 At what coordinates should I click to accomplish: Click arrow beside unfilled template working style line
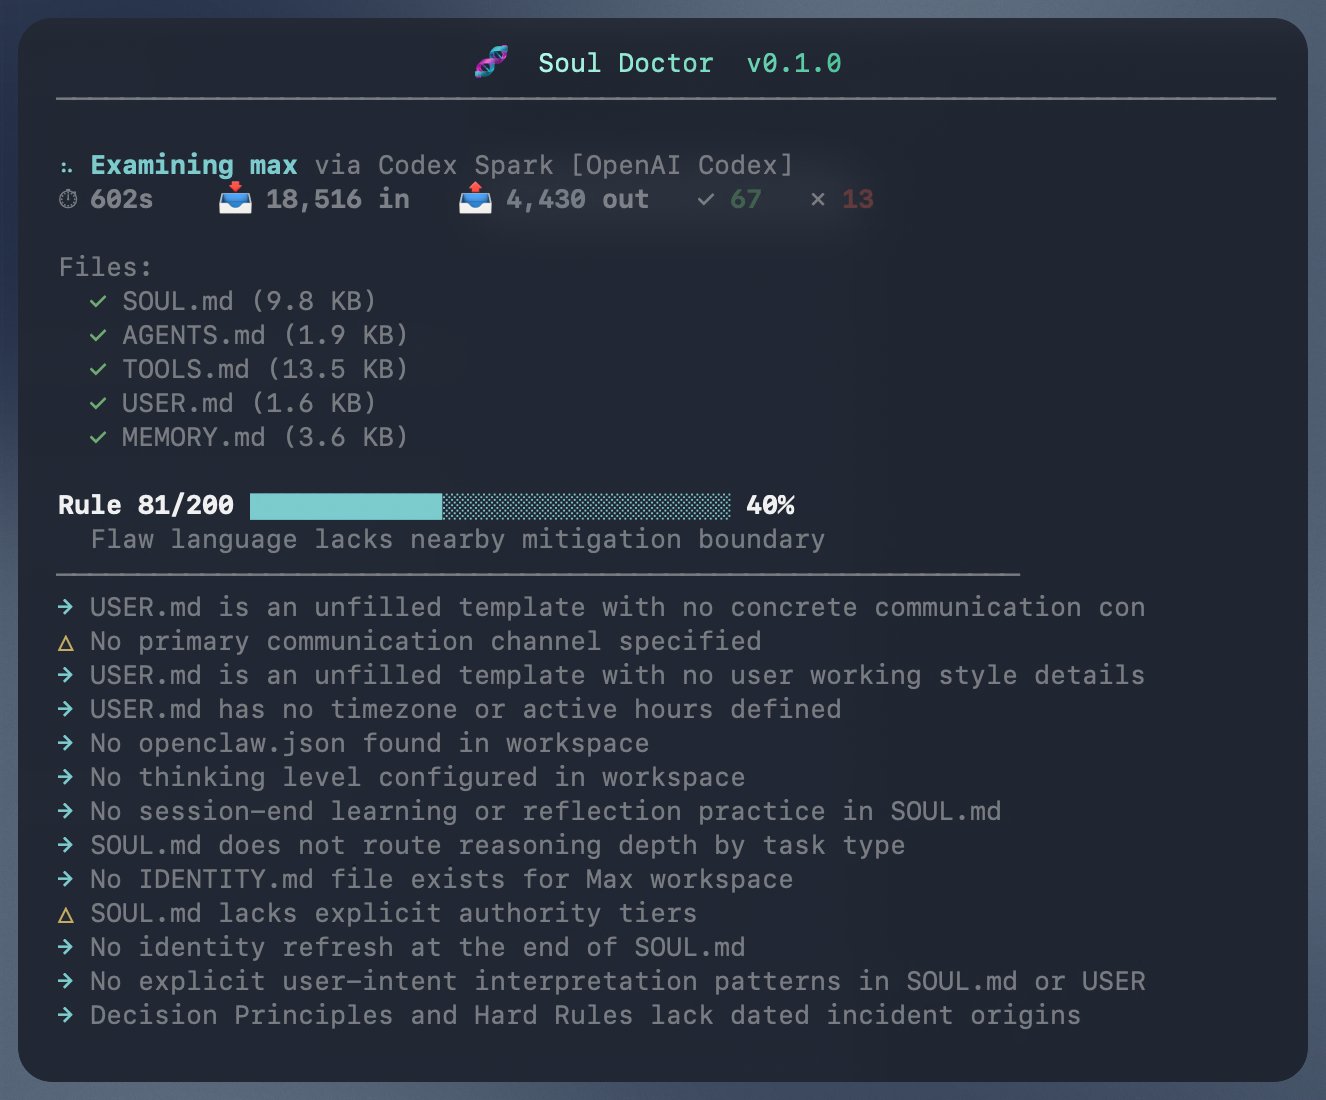tap(66, 675)
